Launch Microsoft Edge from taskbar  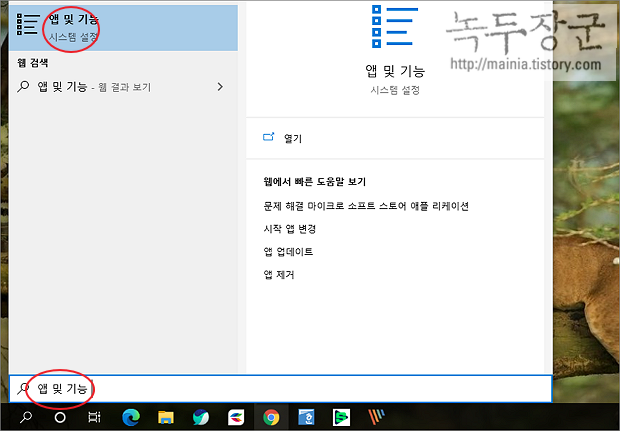coord(131,417)
